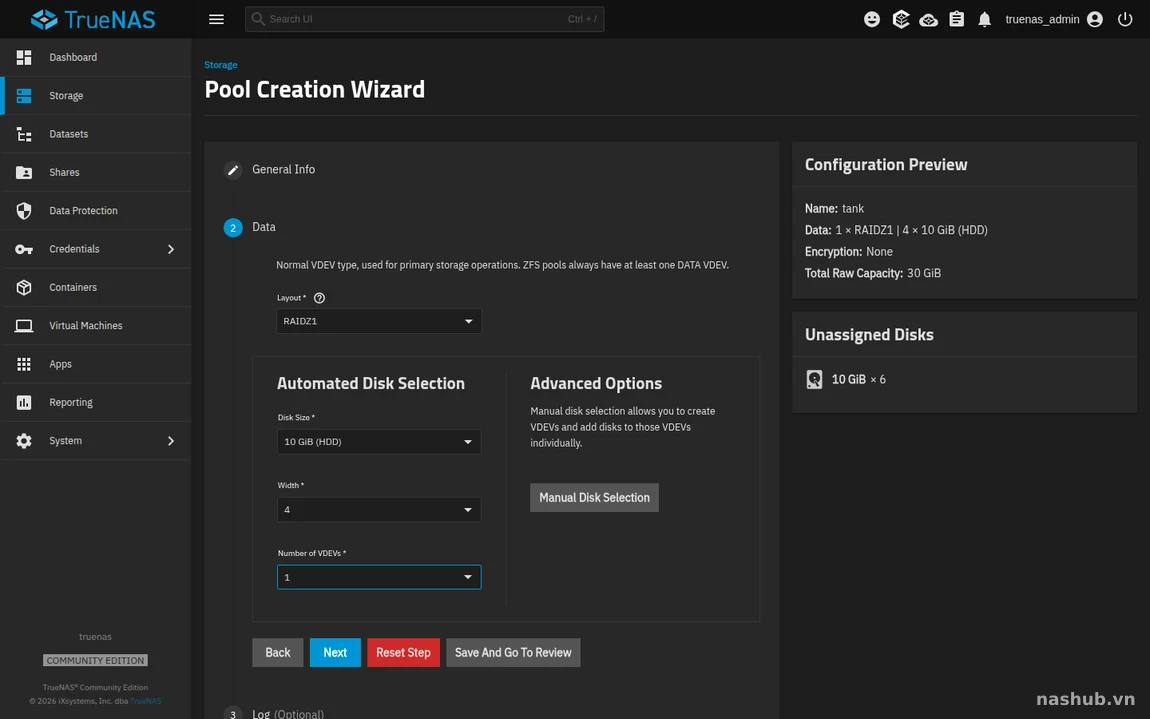The image size is (1150, 719).
Task: Open the Layout RAIDZ1 dropdown
Action: pyautogui.click(x=379, y=321)
